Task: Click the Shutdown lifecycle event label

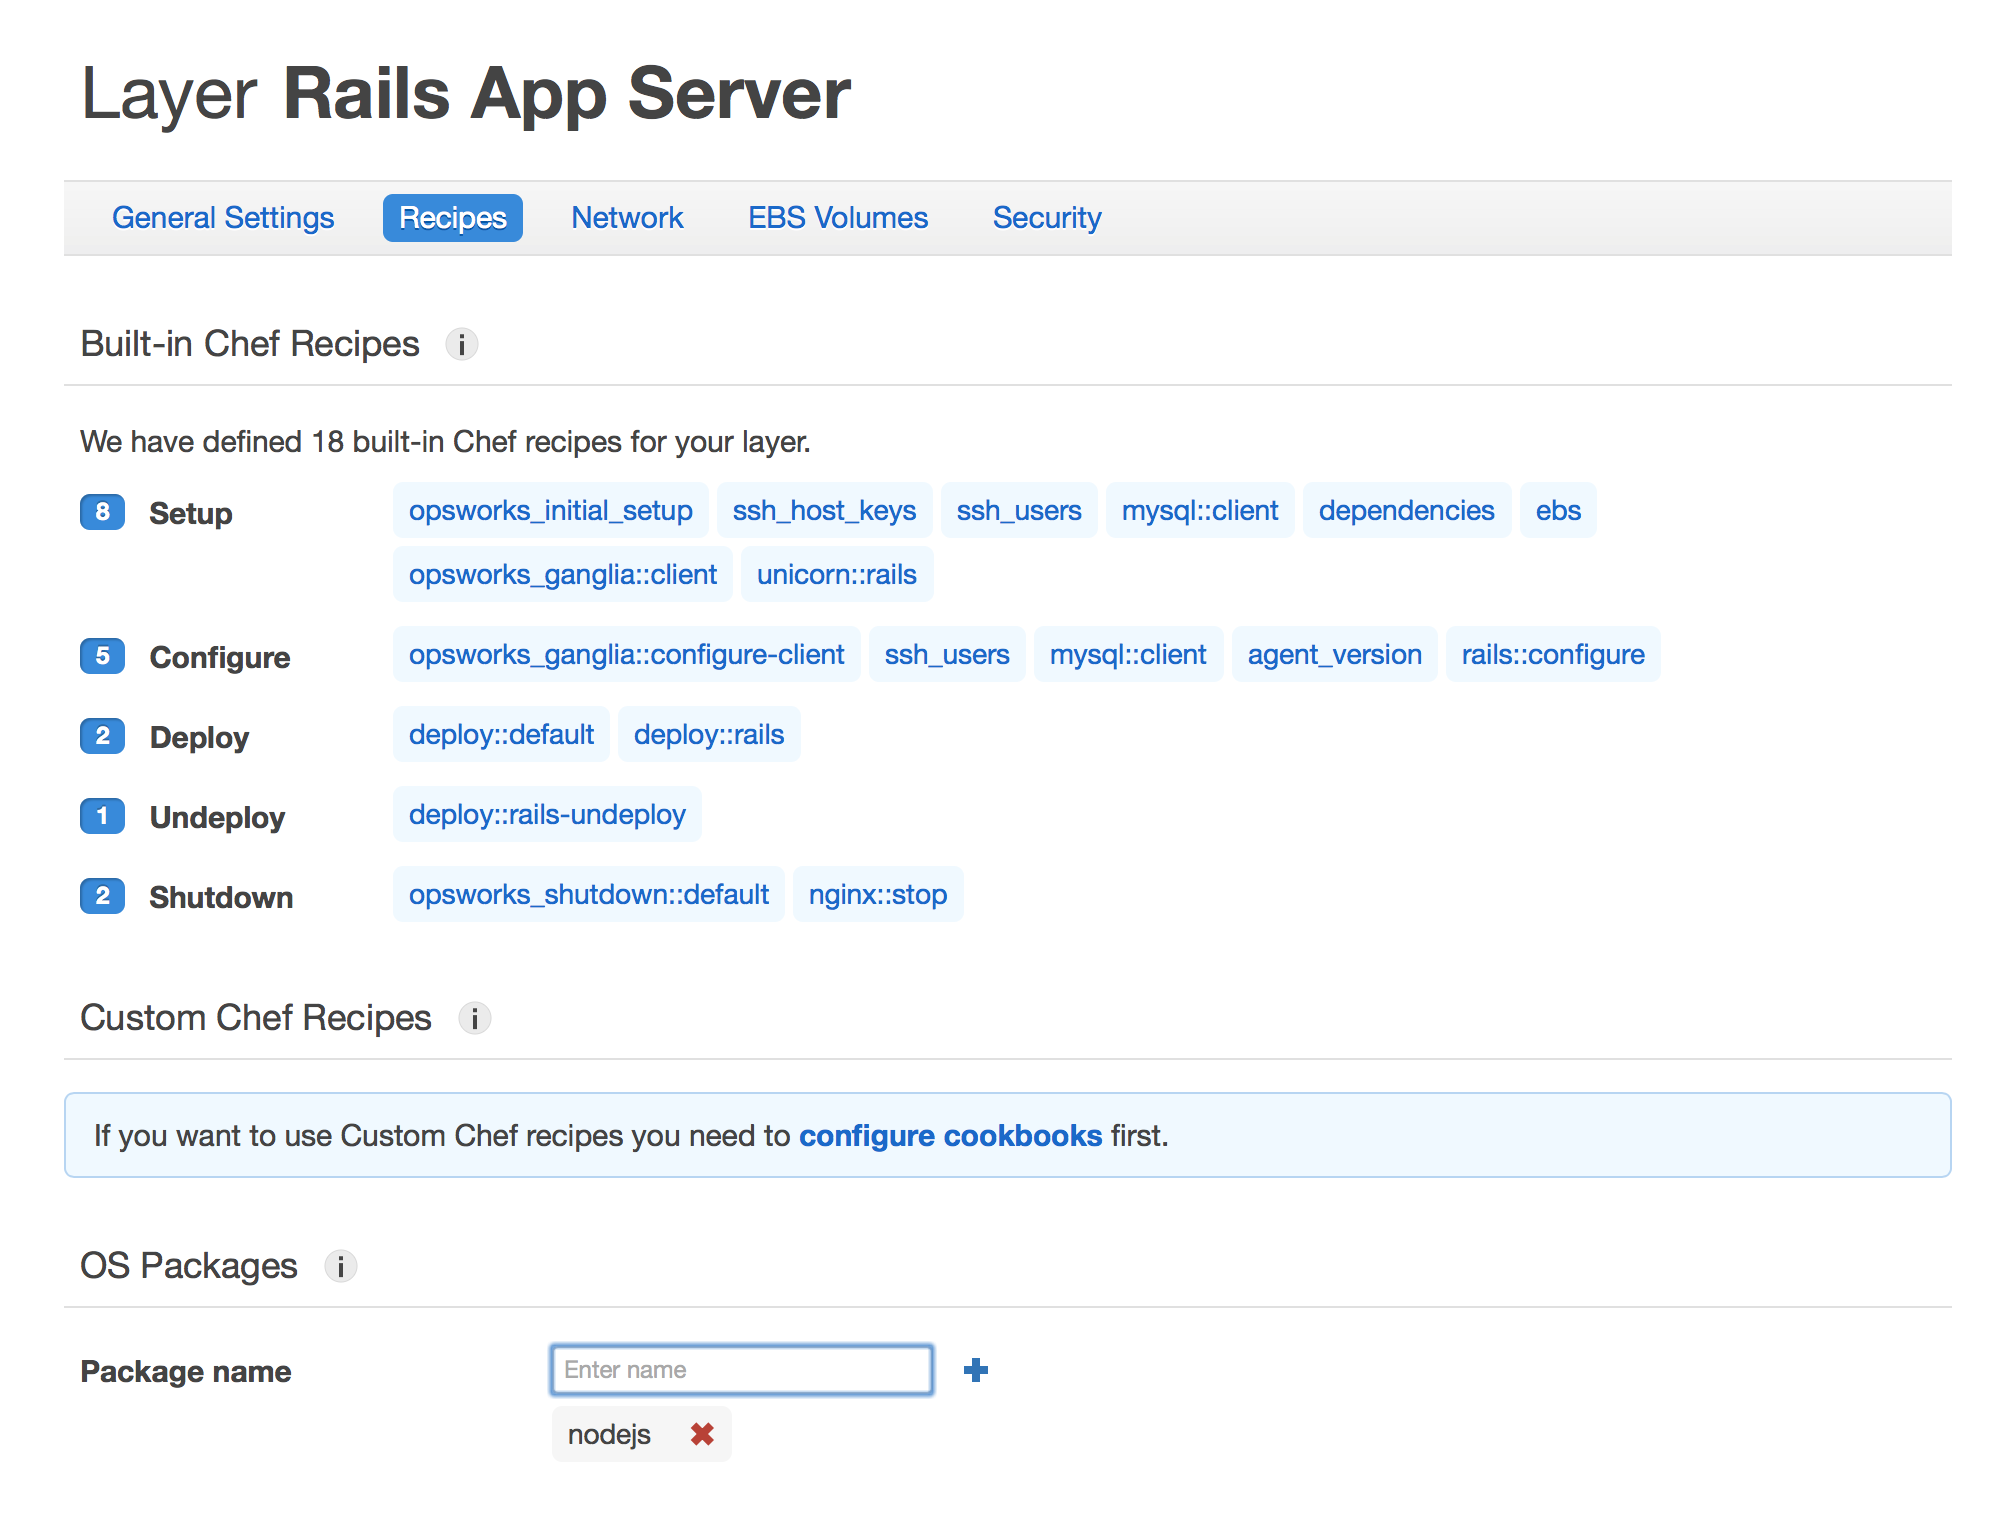Action: coord(221,897)
